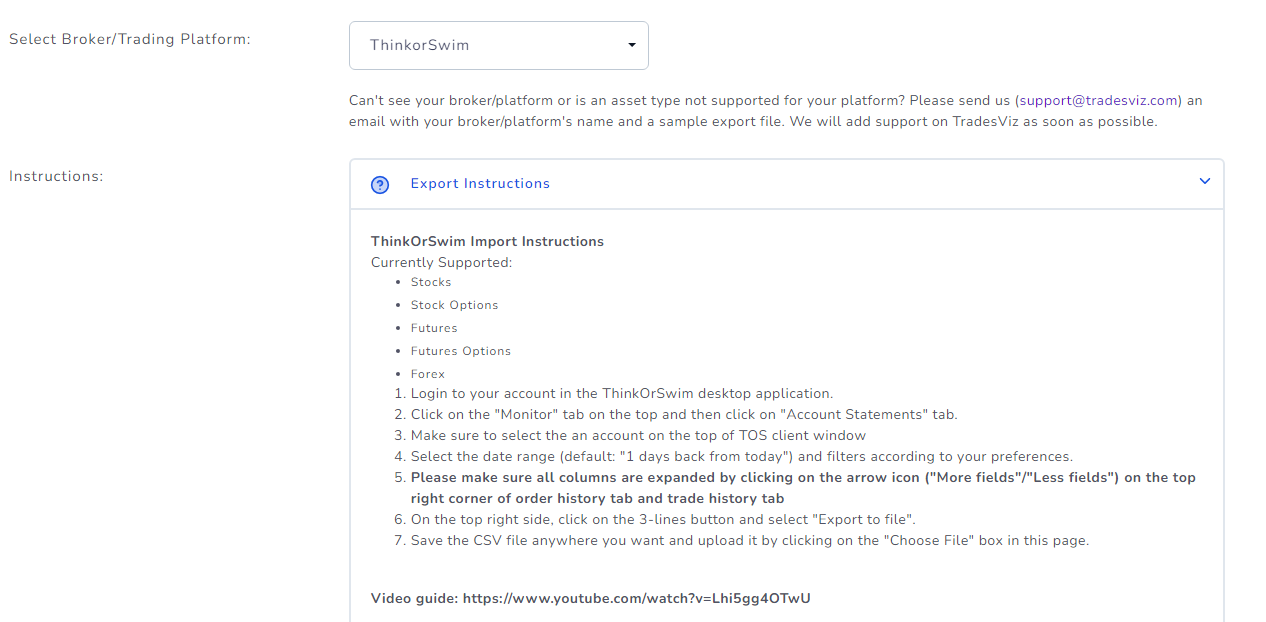Toggle the chevron beside Export Instructions

(1204, 181)
